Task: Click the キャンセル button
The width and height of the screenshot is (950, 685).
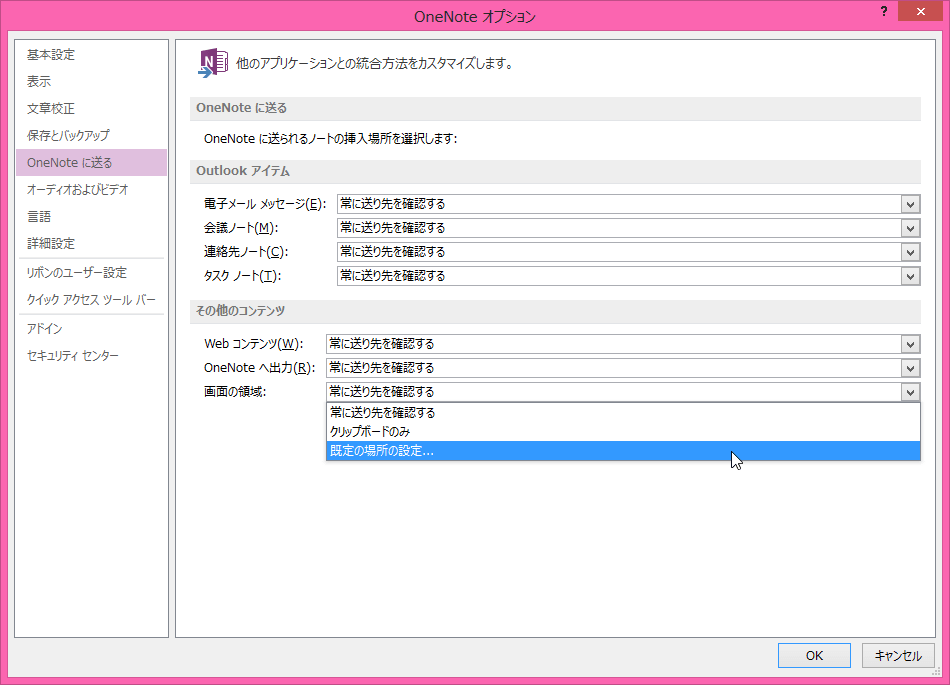Action: [898, 655]
